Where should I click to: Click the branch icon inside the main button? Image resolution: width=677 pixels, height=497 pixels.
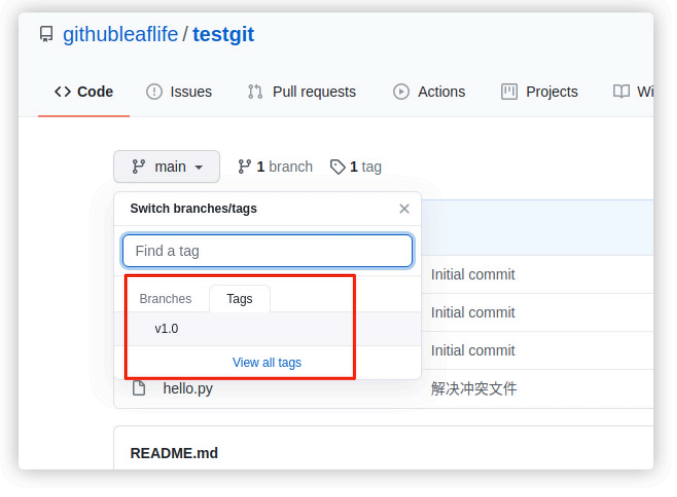click(138, 166)
